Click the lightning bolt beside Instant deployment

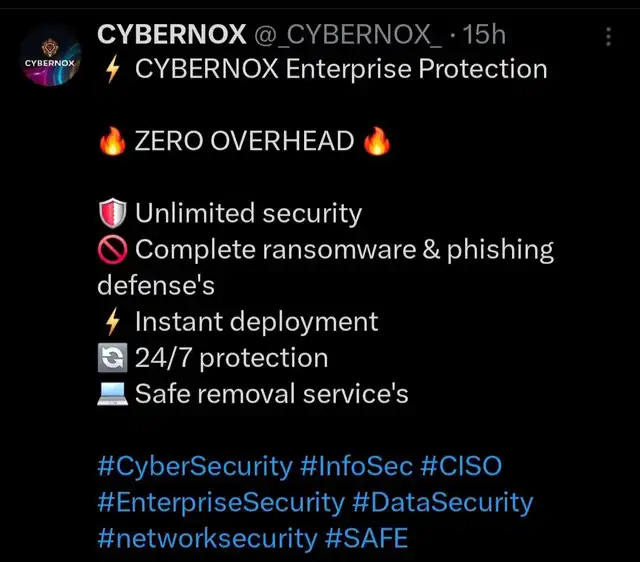pyautogui.click(x=112, y=322)
